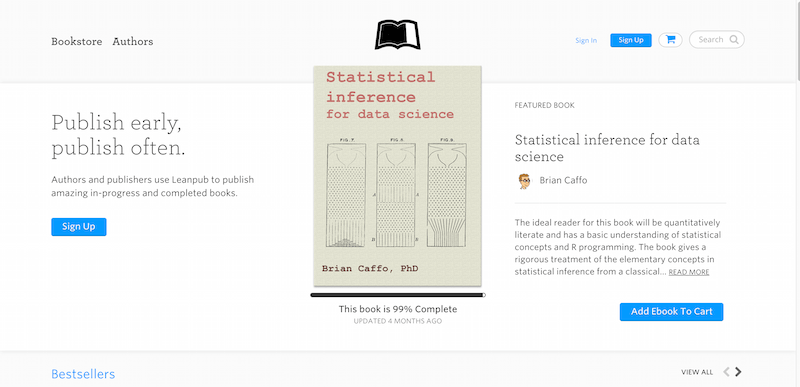Open the Authors menu
Viewport: 800px width, 387px height.
(x=133, y=41)
